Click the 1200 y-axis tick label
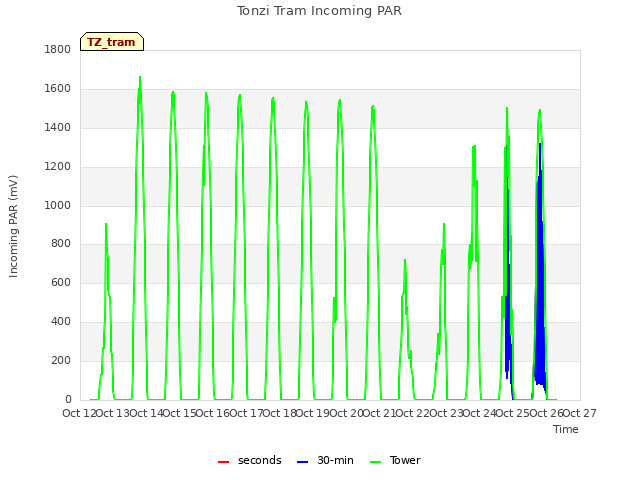 58,167
